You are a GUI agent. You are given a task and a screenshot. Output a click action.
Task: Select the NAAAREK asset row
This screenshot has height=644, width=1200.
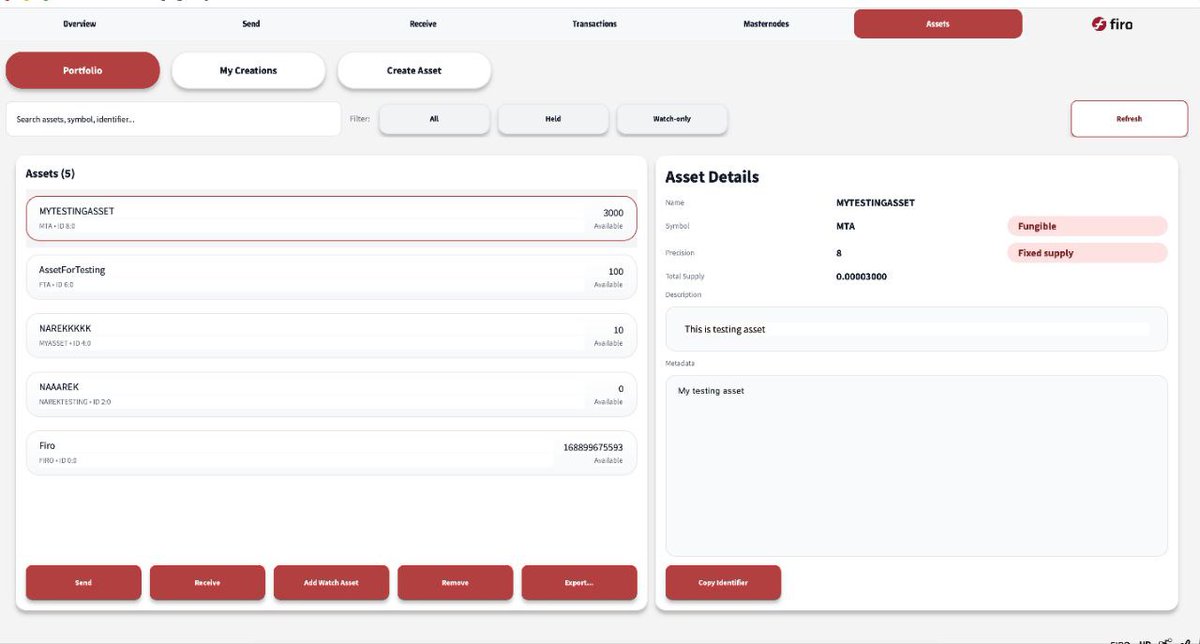pos(331,394)
